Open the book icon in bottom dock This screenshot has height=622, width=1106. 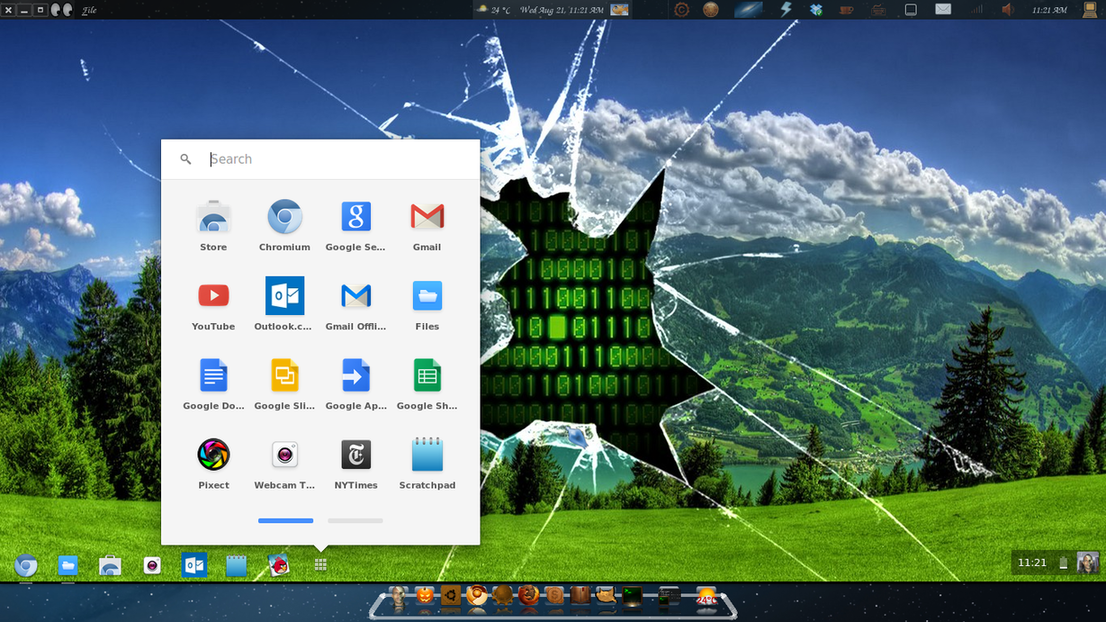[580, 596]
